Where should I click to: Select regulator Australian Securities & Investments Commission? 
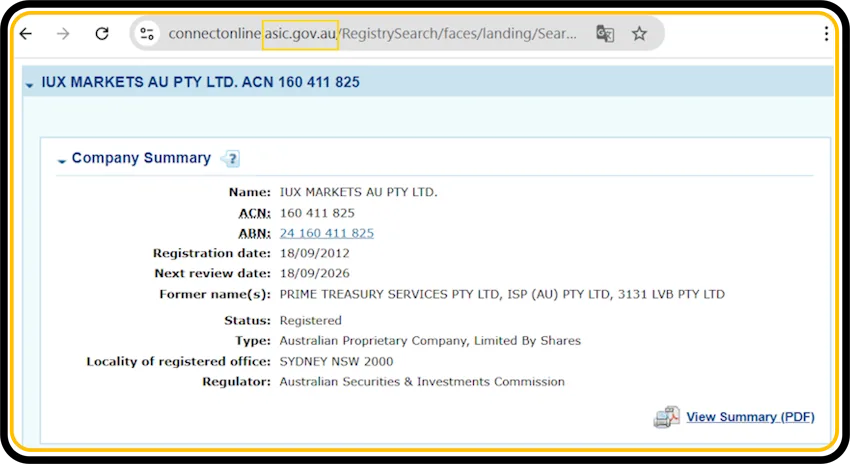tap(422, 382)
